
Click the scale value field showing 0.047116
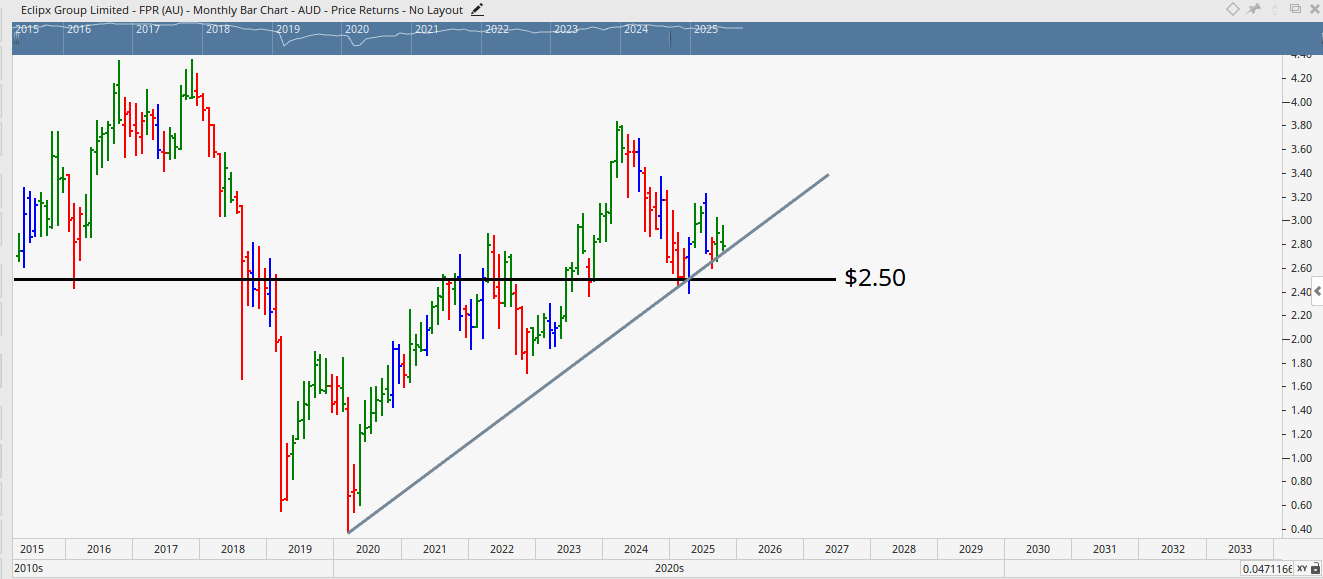coord(1266,568)
